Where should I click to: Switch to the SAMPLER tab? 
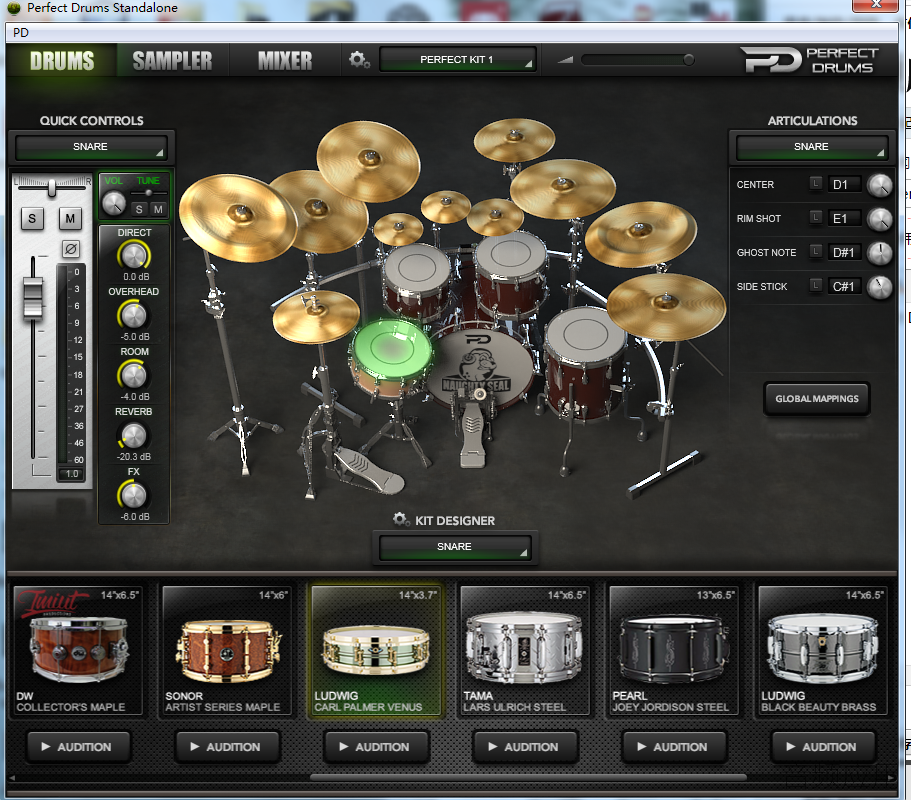pos(173,60)
